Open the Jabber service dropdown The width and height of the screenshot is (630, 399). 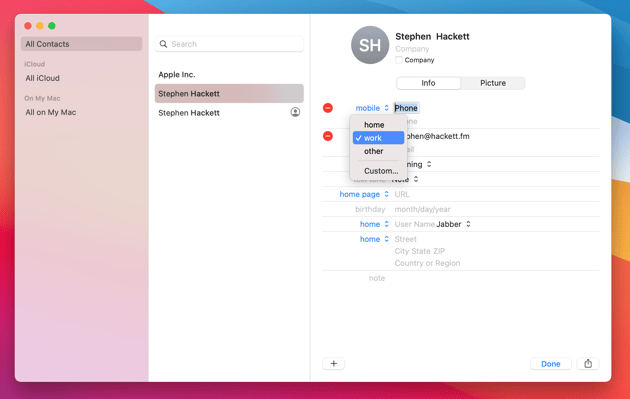pyautogui.click(x=453, y=224)
